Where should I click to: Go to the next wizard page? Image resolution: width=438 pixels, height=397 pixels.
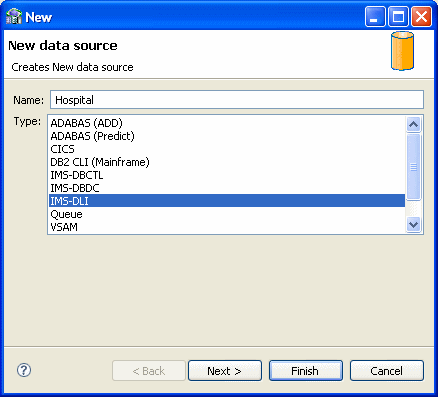pos(225,371)
